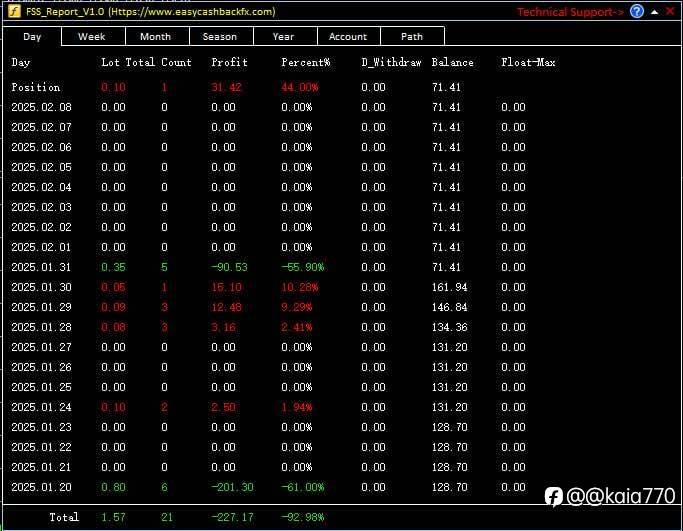
Task: Click Position profit value 31.42
Action: click(226, 87)
